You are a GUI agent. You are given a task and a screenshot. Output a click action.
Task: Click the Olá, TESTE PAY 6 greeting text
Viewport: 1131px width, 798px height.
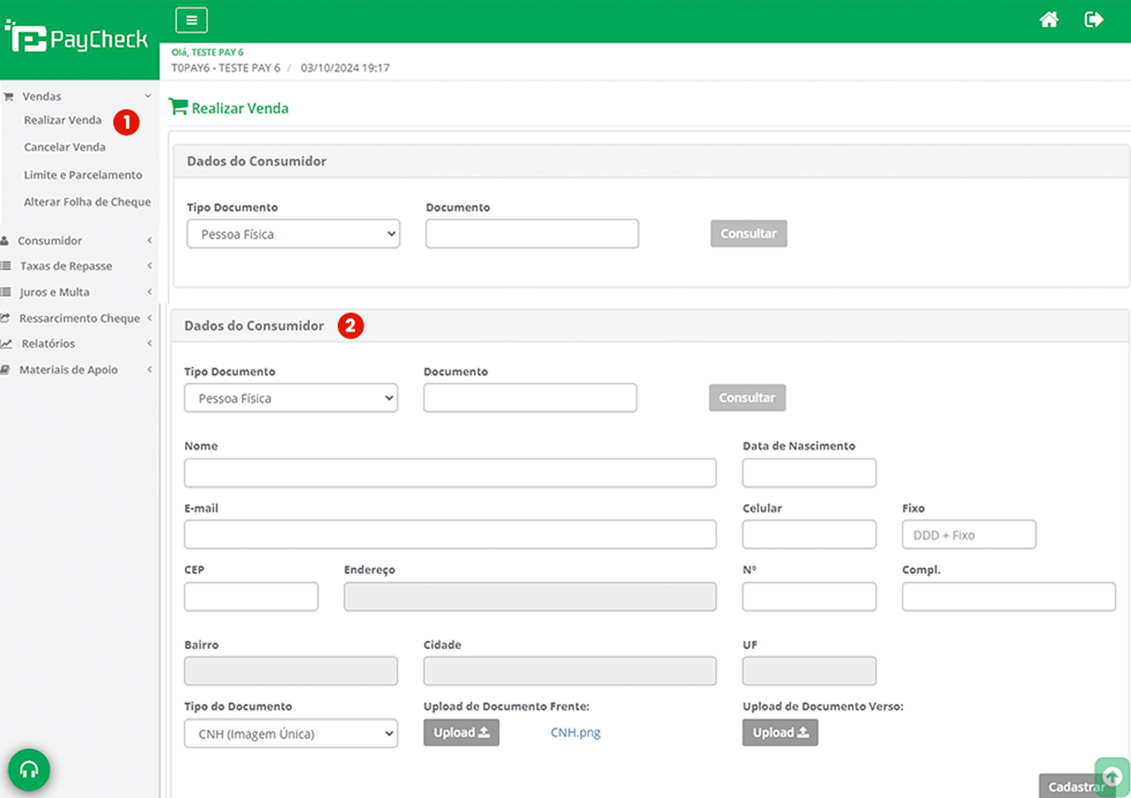(x=207, y=52)
